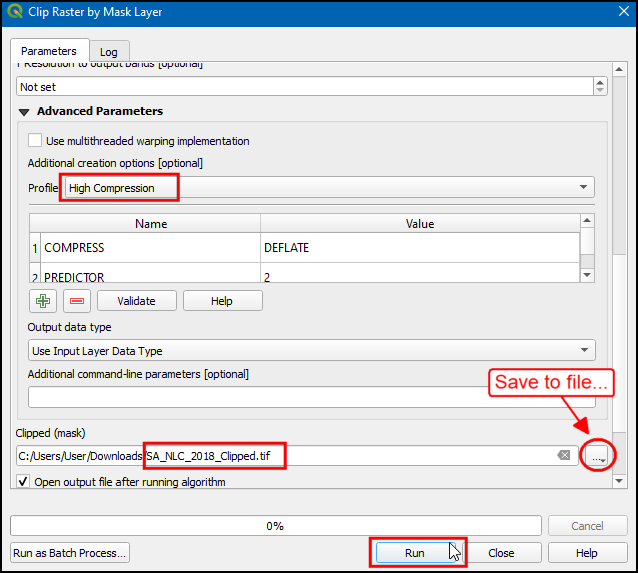638x573 pixels.
Task: Click the Run button
Action: pyautogui.click(x=415, y=553)
